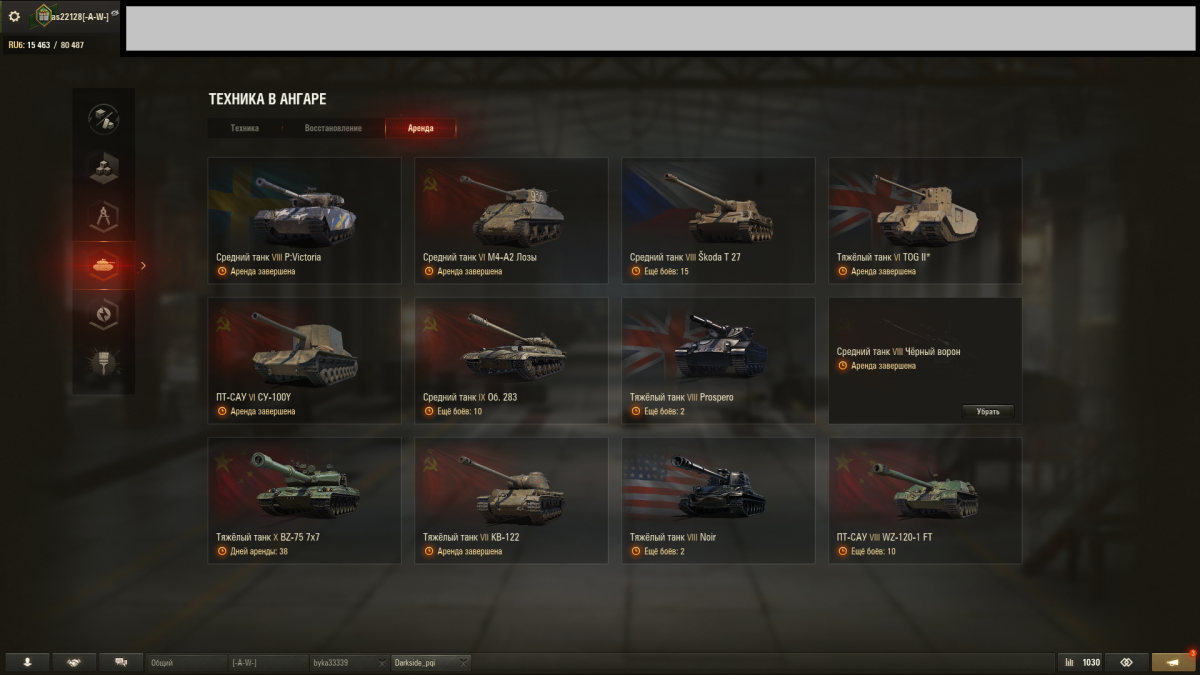Select the tank vehicles sidebar icon
1200x675 pixels.
[104, 265]
